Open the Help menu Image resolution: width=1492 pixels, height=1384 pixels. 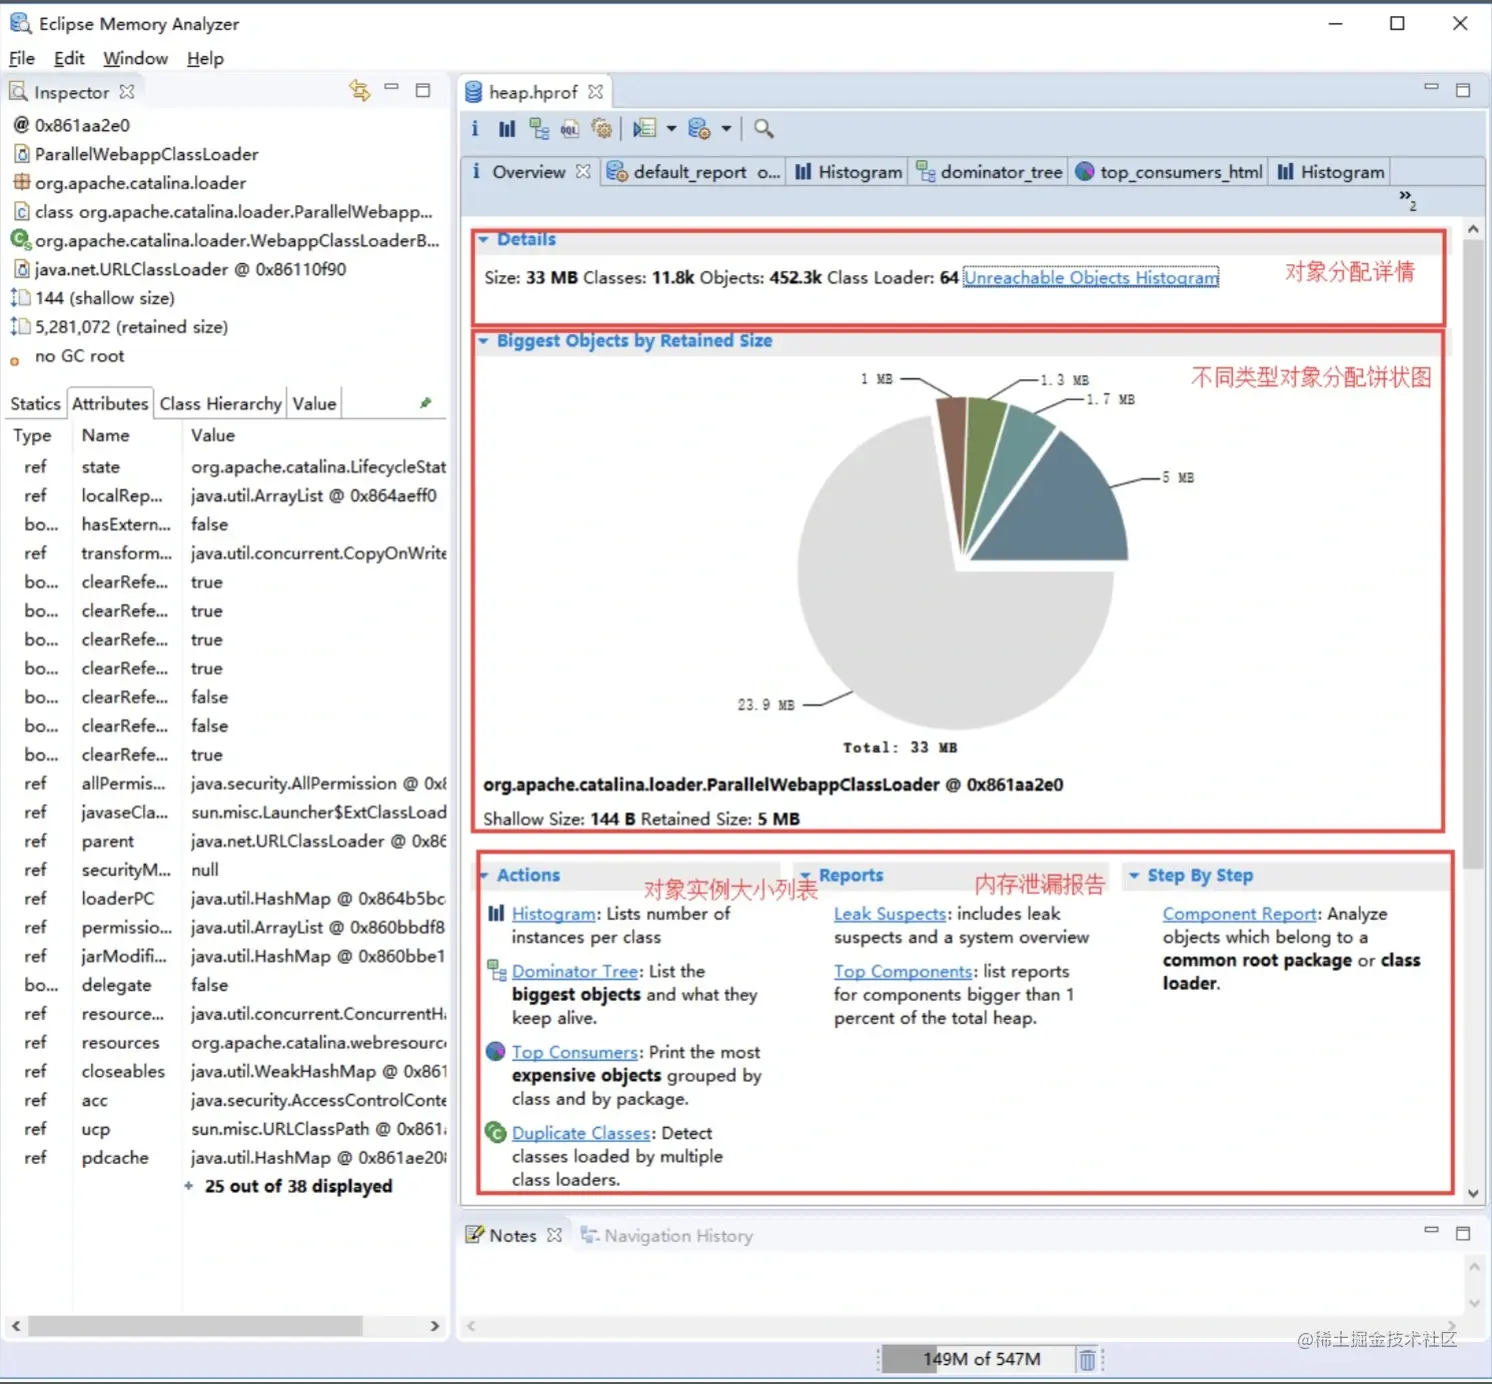point(205,58)
